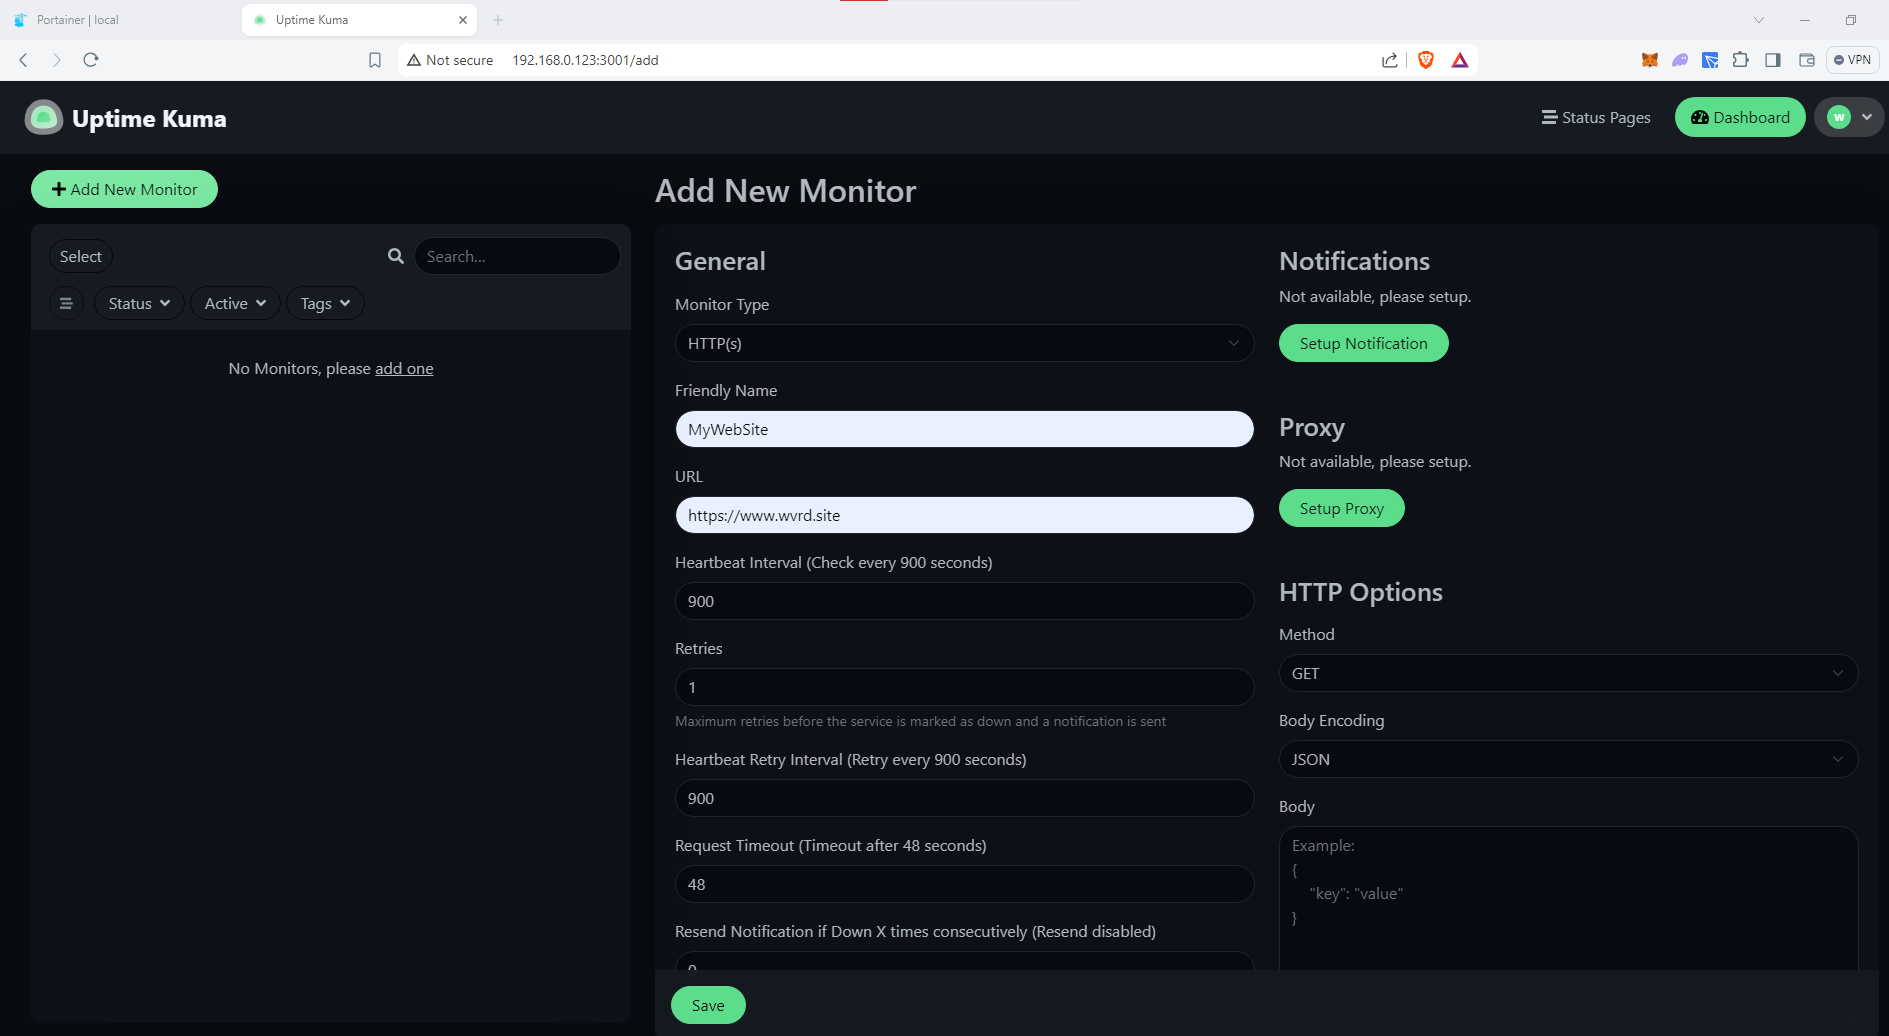
Task: Click the Request Timeout field
Action: 964,884
